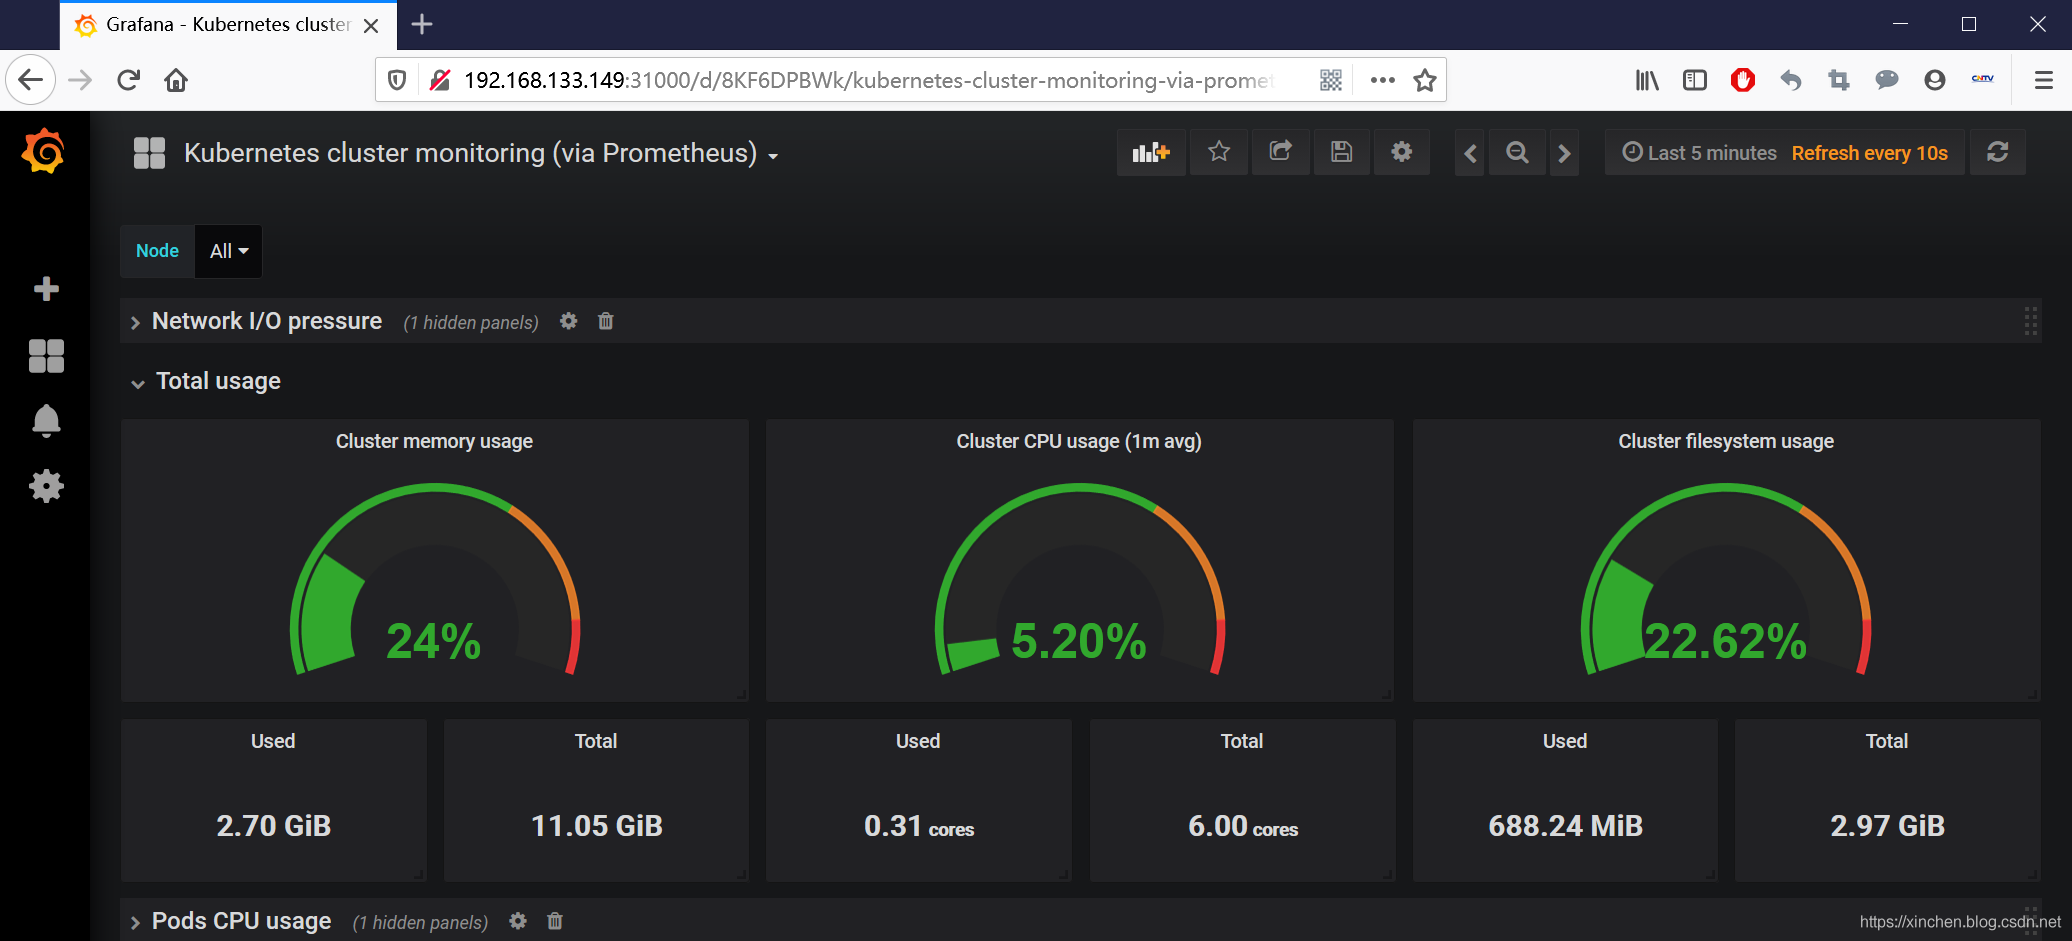Open Pods CPU usage row settings gear

pos(517,921)
